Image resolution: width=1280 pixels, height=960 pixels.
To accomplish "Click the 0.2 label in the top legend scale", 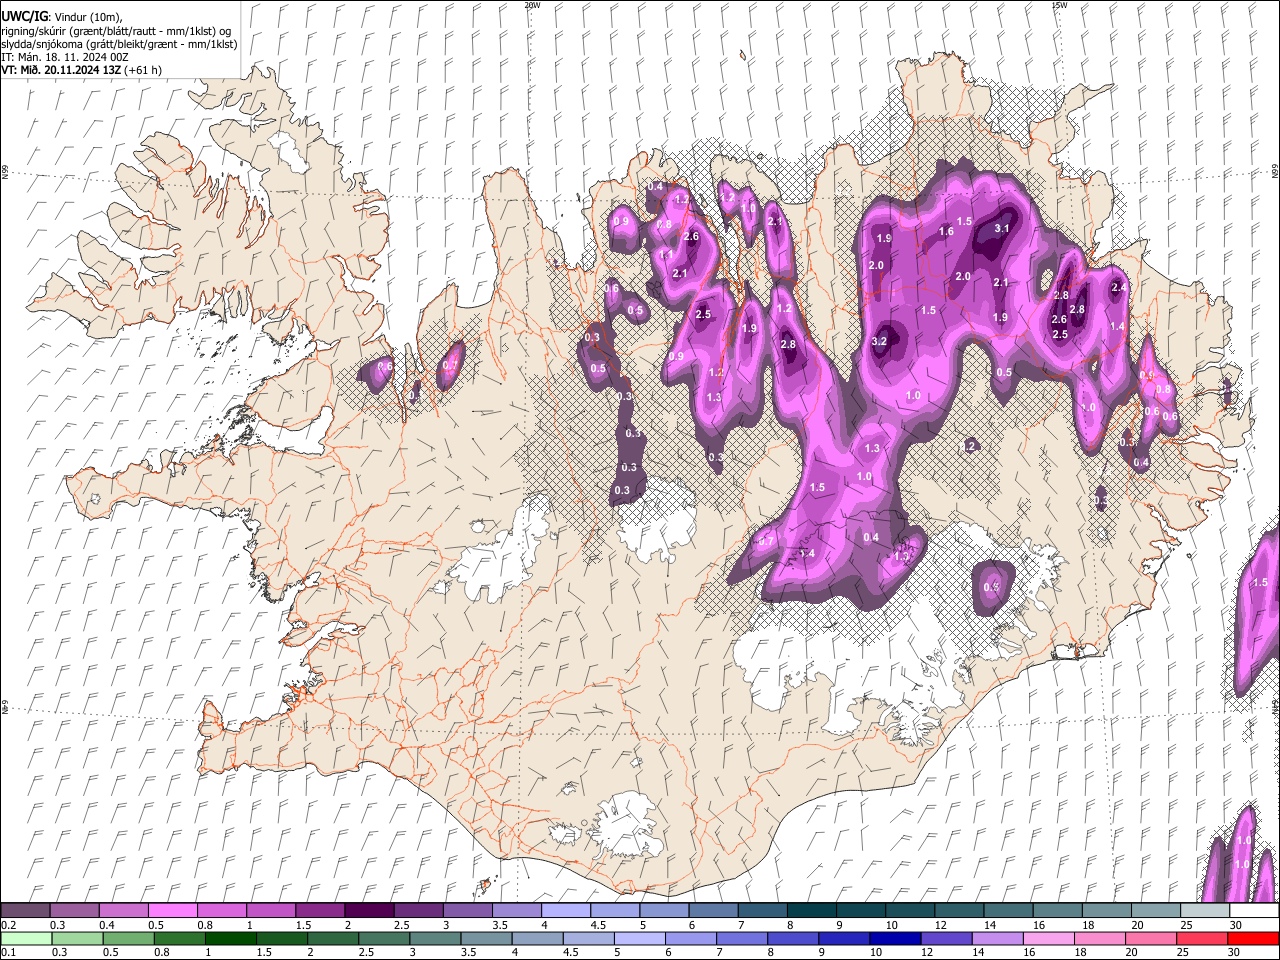I will click(x=7, y=925).
